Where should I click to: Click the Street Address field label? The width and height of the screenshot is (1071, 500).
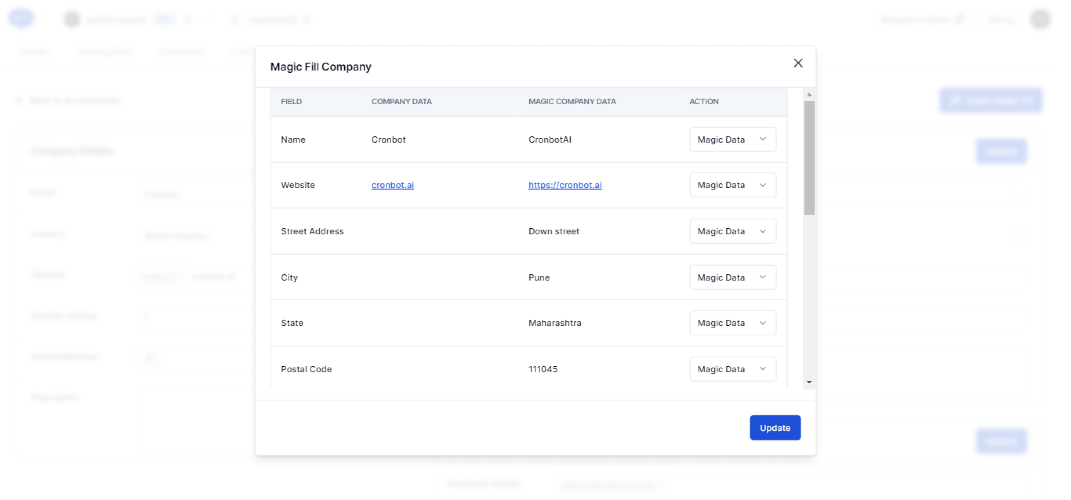(x=312, y=231)
